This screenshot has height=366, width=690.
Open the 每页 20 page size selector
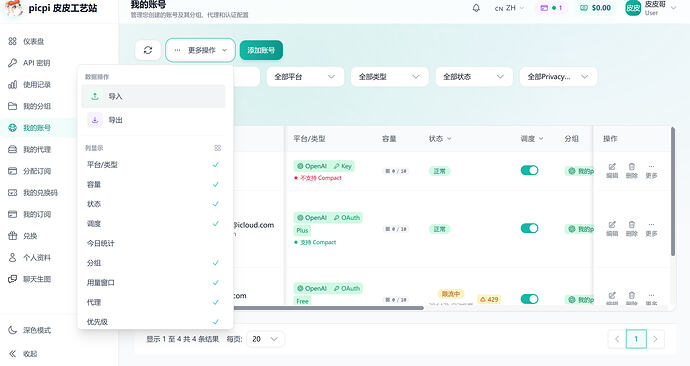point(265,339)
